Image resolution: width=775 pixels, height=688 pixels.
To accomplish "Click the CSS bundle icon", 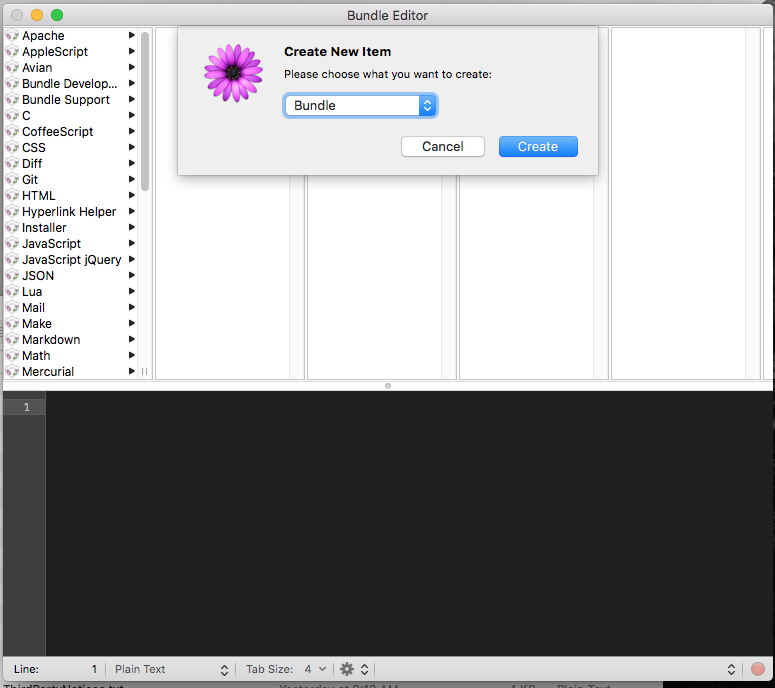I will pos(12,147).
